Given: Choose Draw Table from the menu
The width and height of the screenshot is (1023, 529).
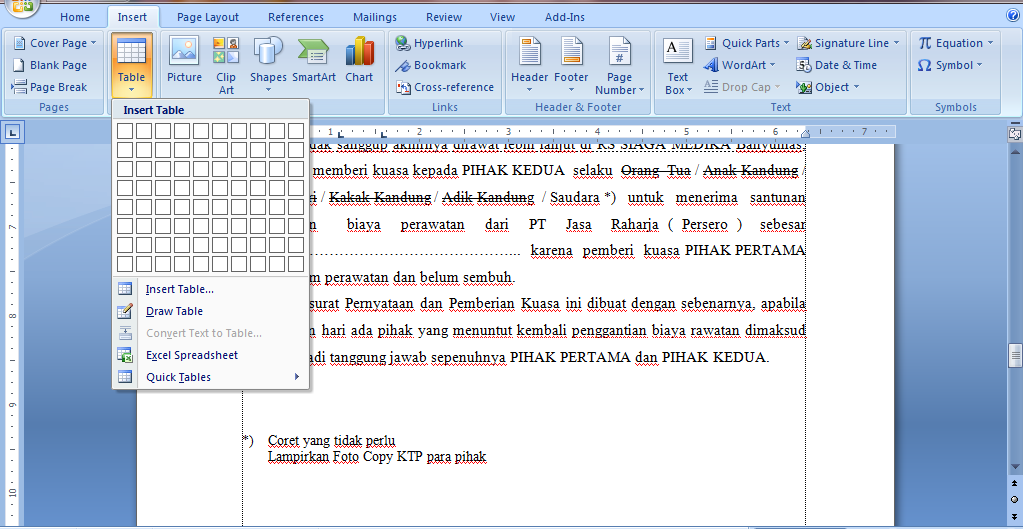Looking at the screenshot, I should [211, 311].
